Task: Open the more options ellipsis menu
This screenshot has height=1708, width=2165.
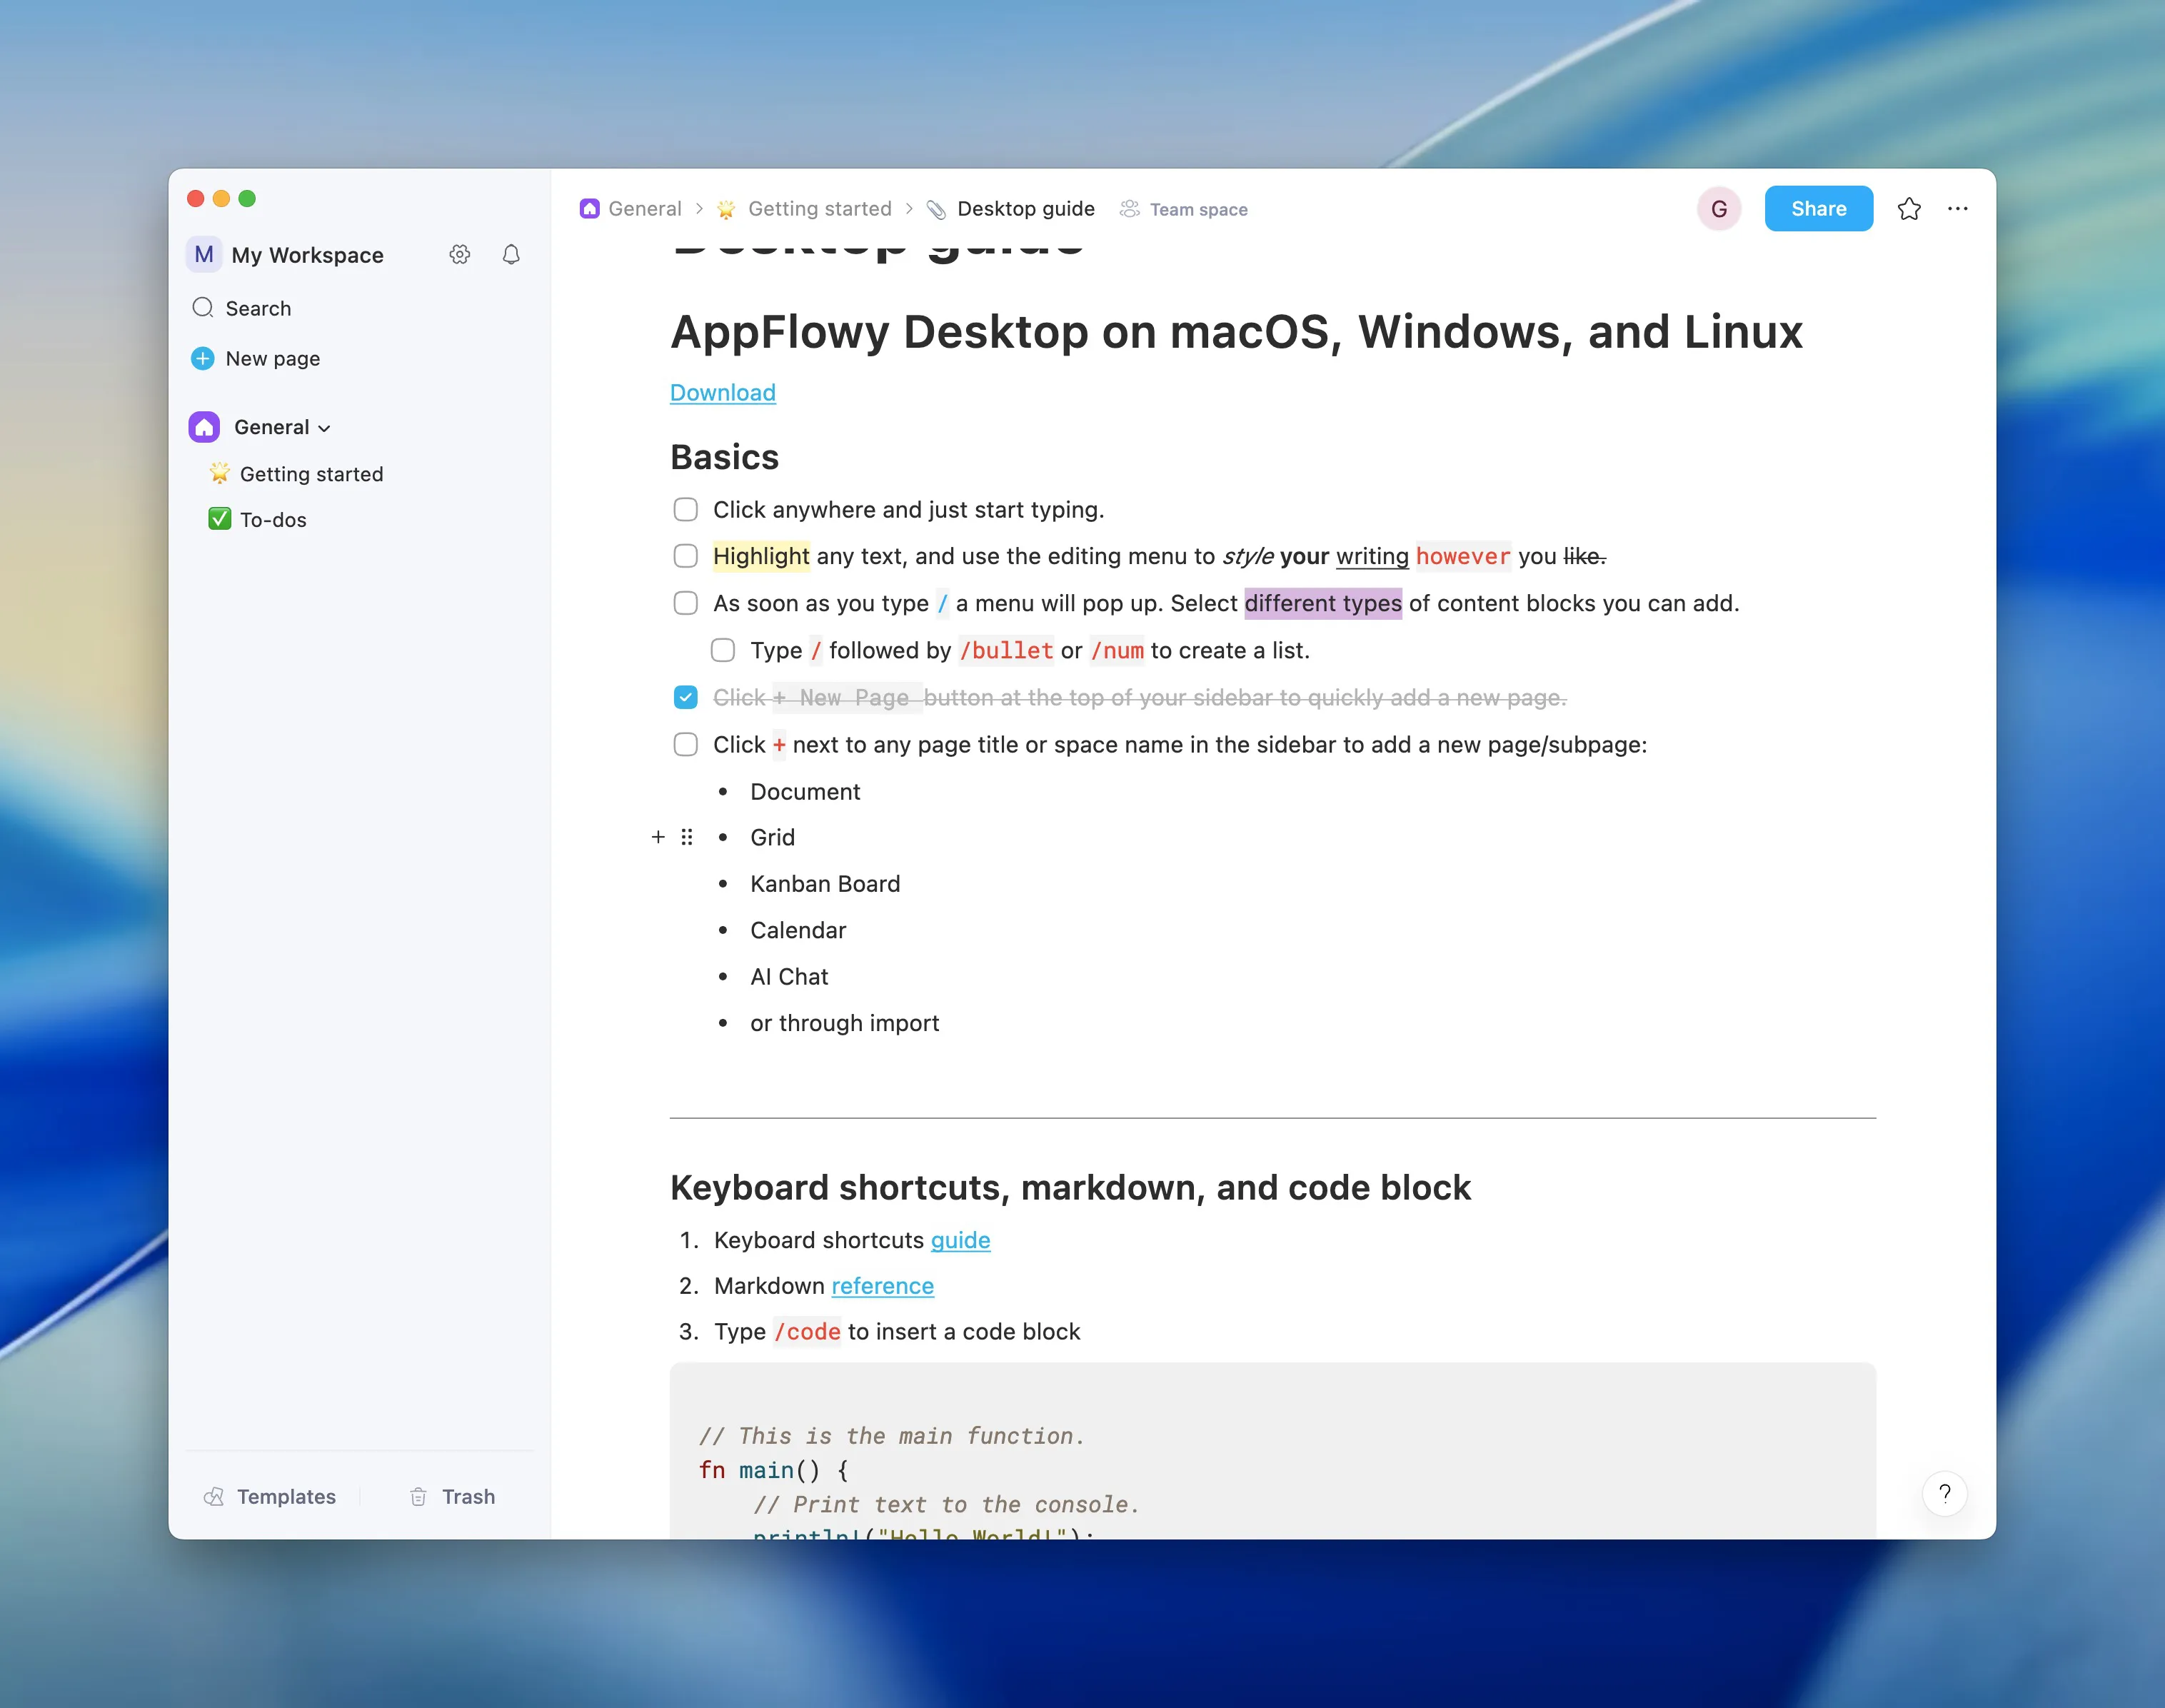Action: (1957, 208)
